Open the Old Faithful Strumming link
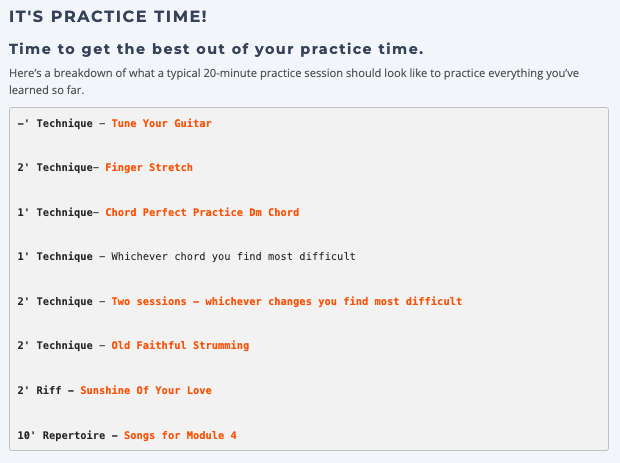 pos(180,345)
